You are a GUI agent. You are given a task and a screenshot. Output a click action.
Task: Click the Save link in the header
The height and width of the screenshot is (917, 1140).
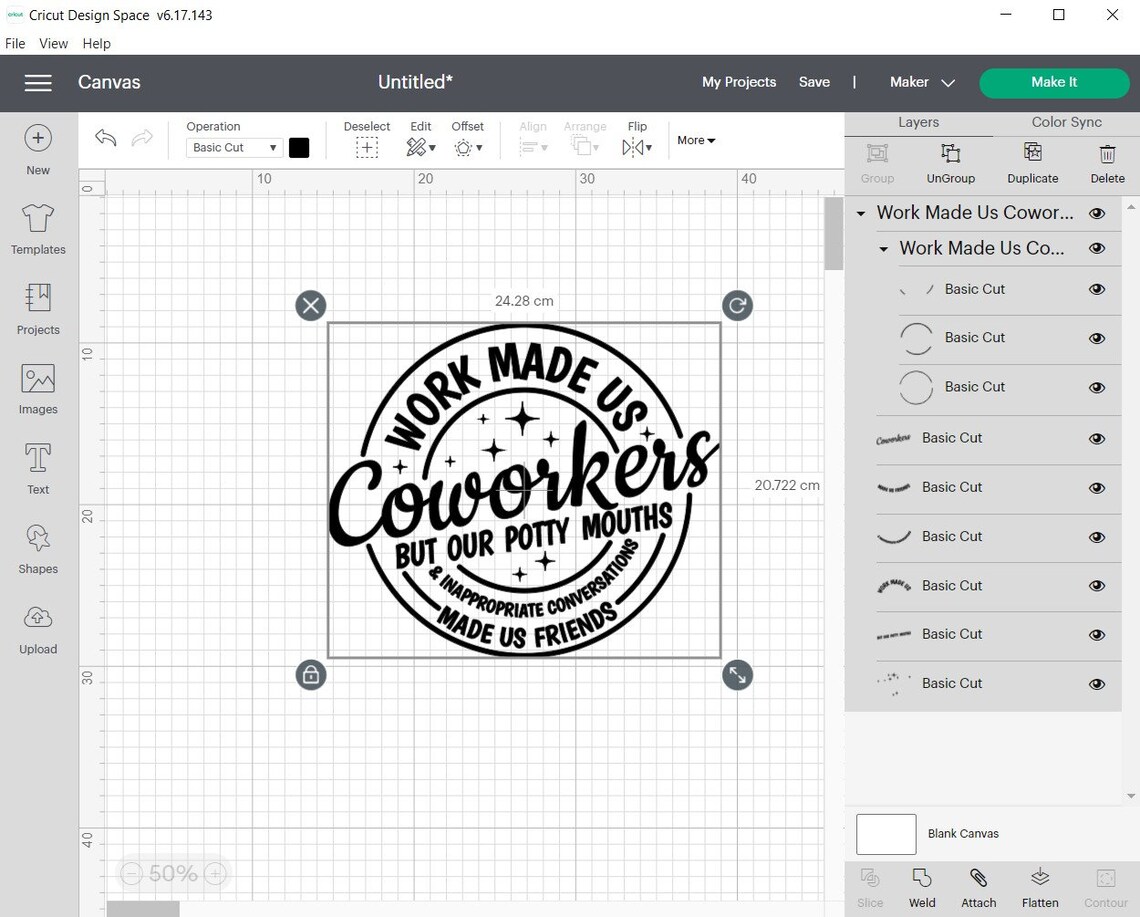click(x=814, y=82)
